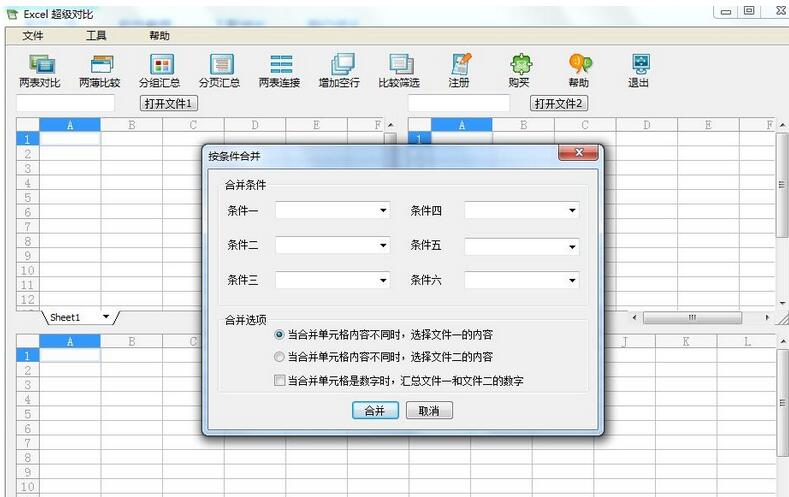Click the 打开文件2 button

559,104
